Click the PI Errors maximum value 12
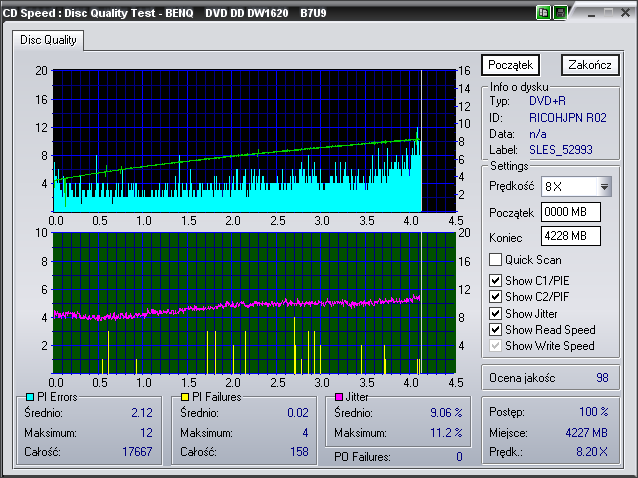 [146, 432]
